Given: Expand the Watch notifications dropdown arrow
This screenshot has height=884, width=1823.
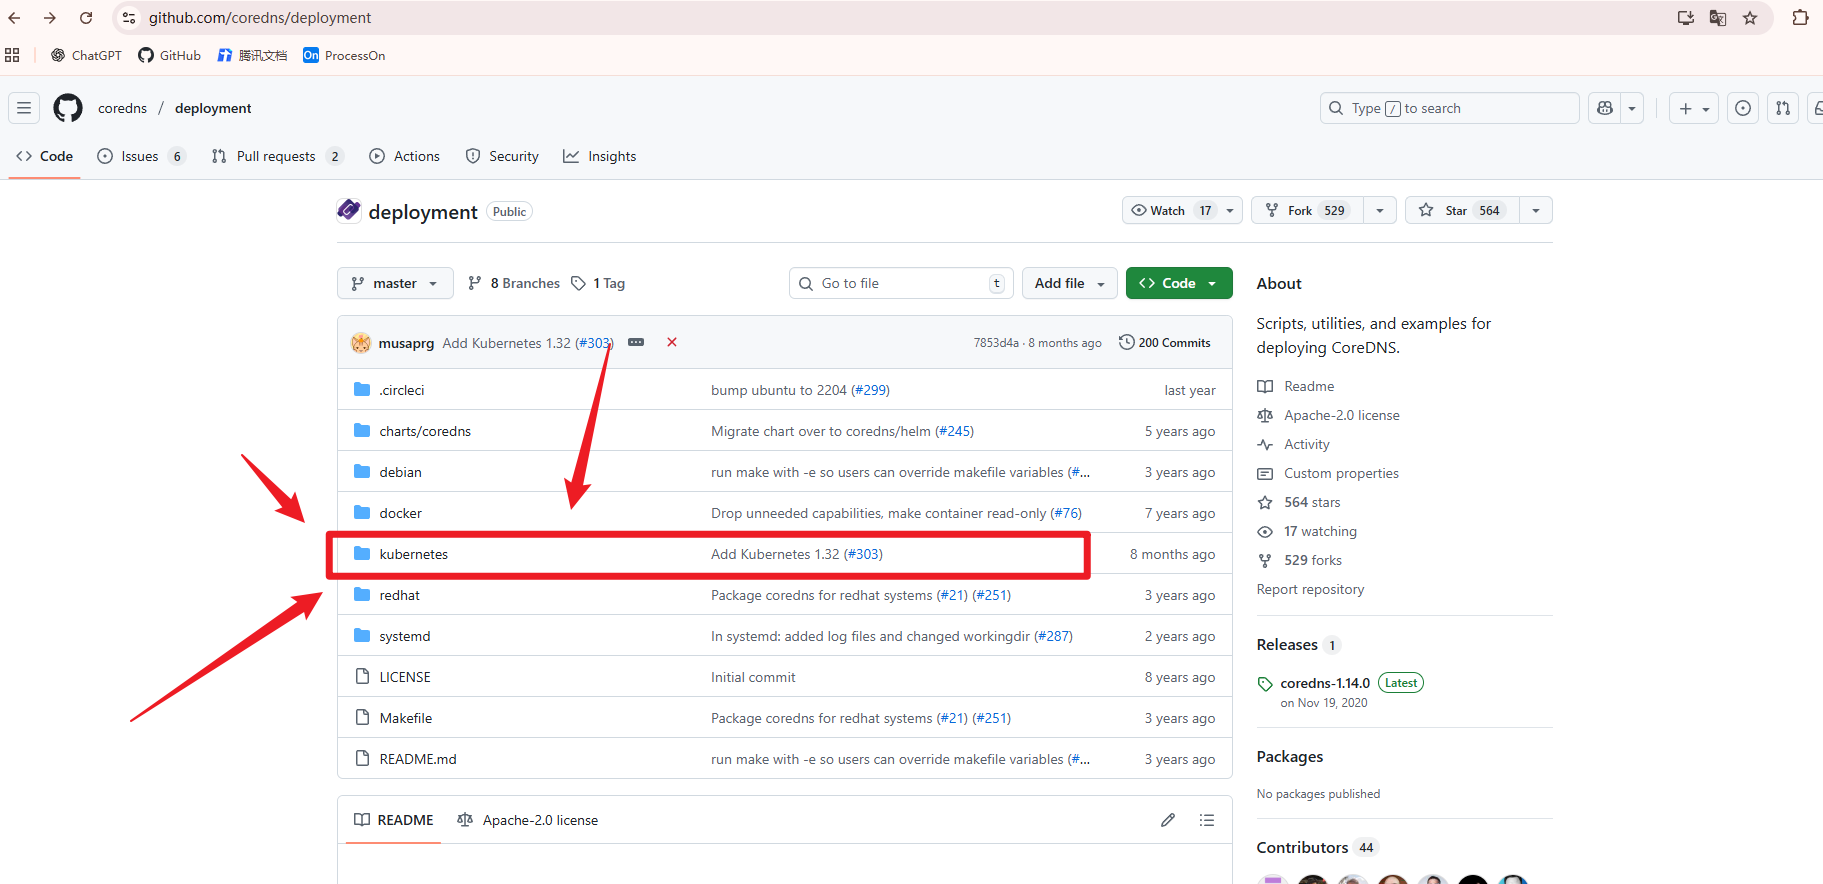Looking at the screenshot, I should (x=1230, y=210).
